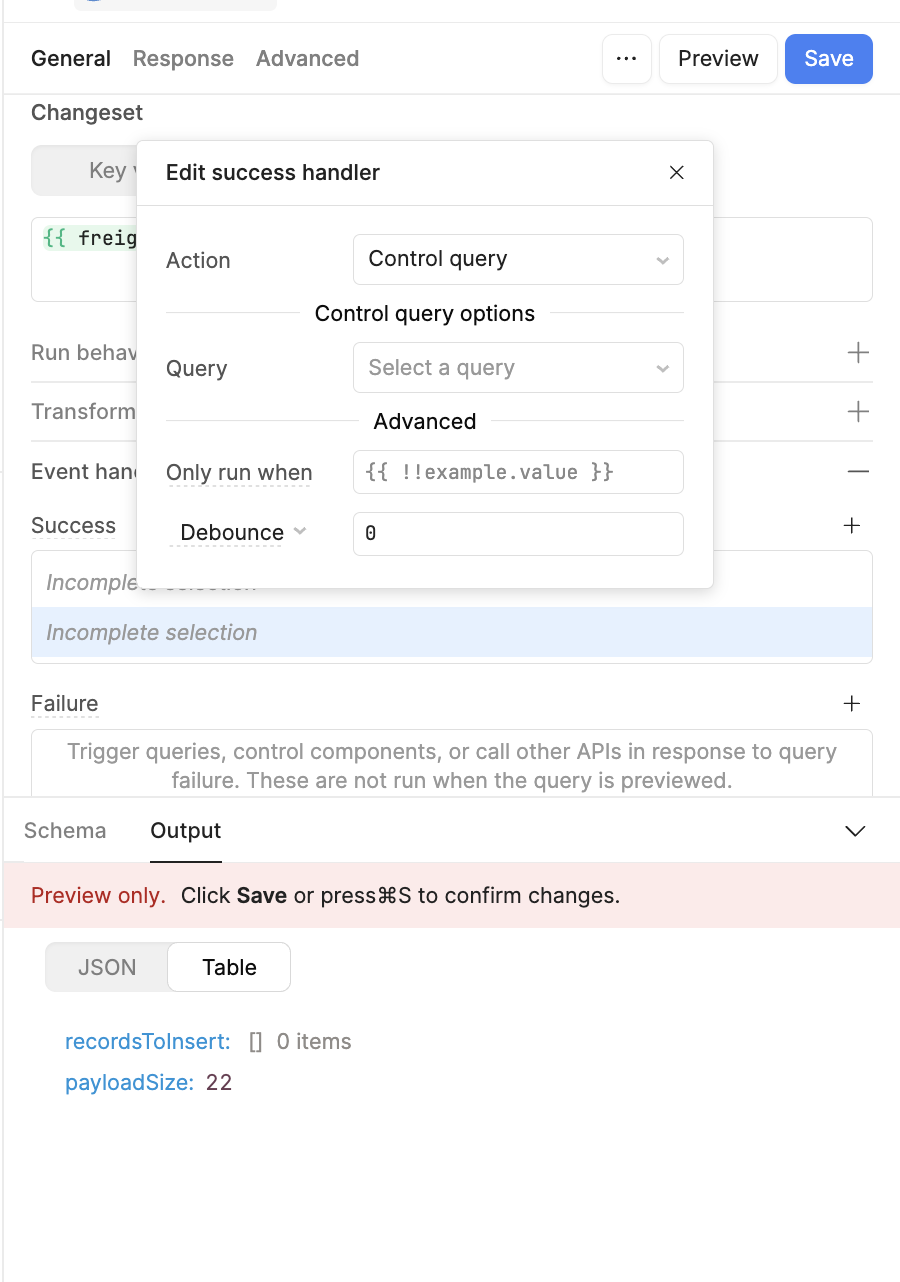Open the Debounce type dropdown
This screenshot has height=1282, width=900.
(x=243, y=533)
